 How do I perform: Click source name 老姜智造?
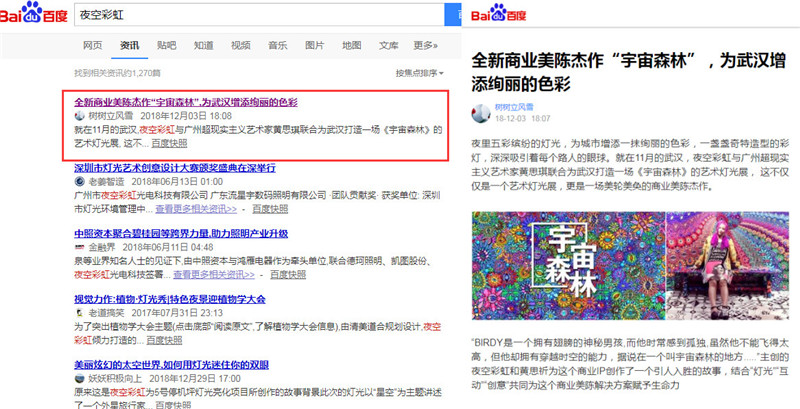coord(106,182)
